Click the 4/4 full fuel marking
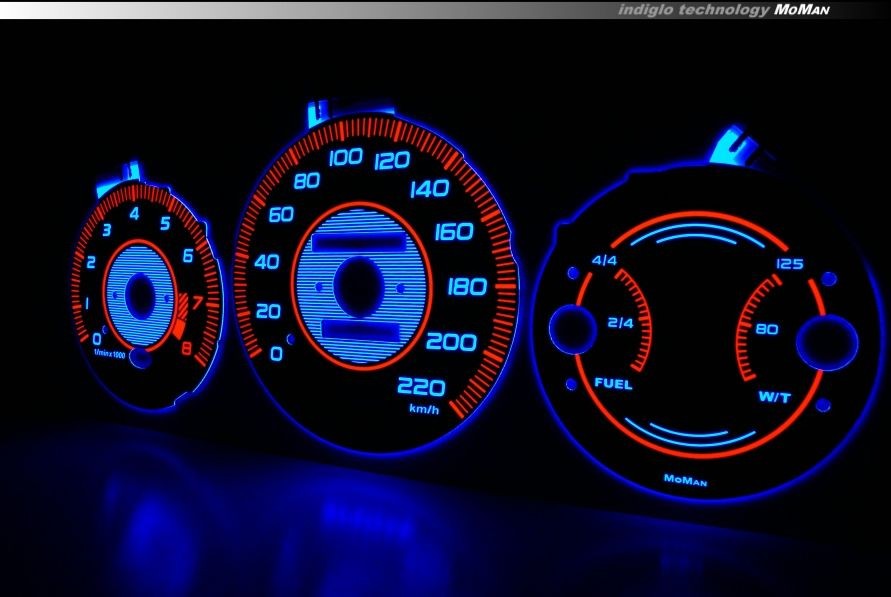 pyautogui.click(x=604, y=261)
